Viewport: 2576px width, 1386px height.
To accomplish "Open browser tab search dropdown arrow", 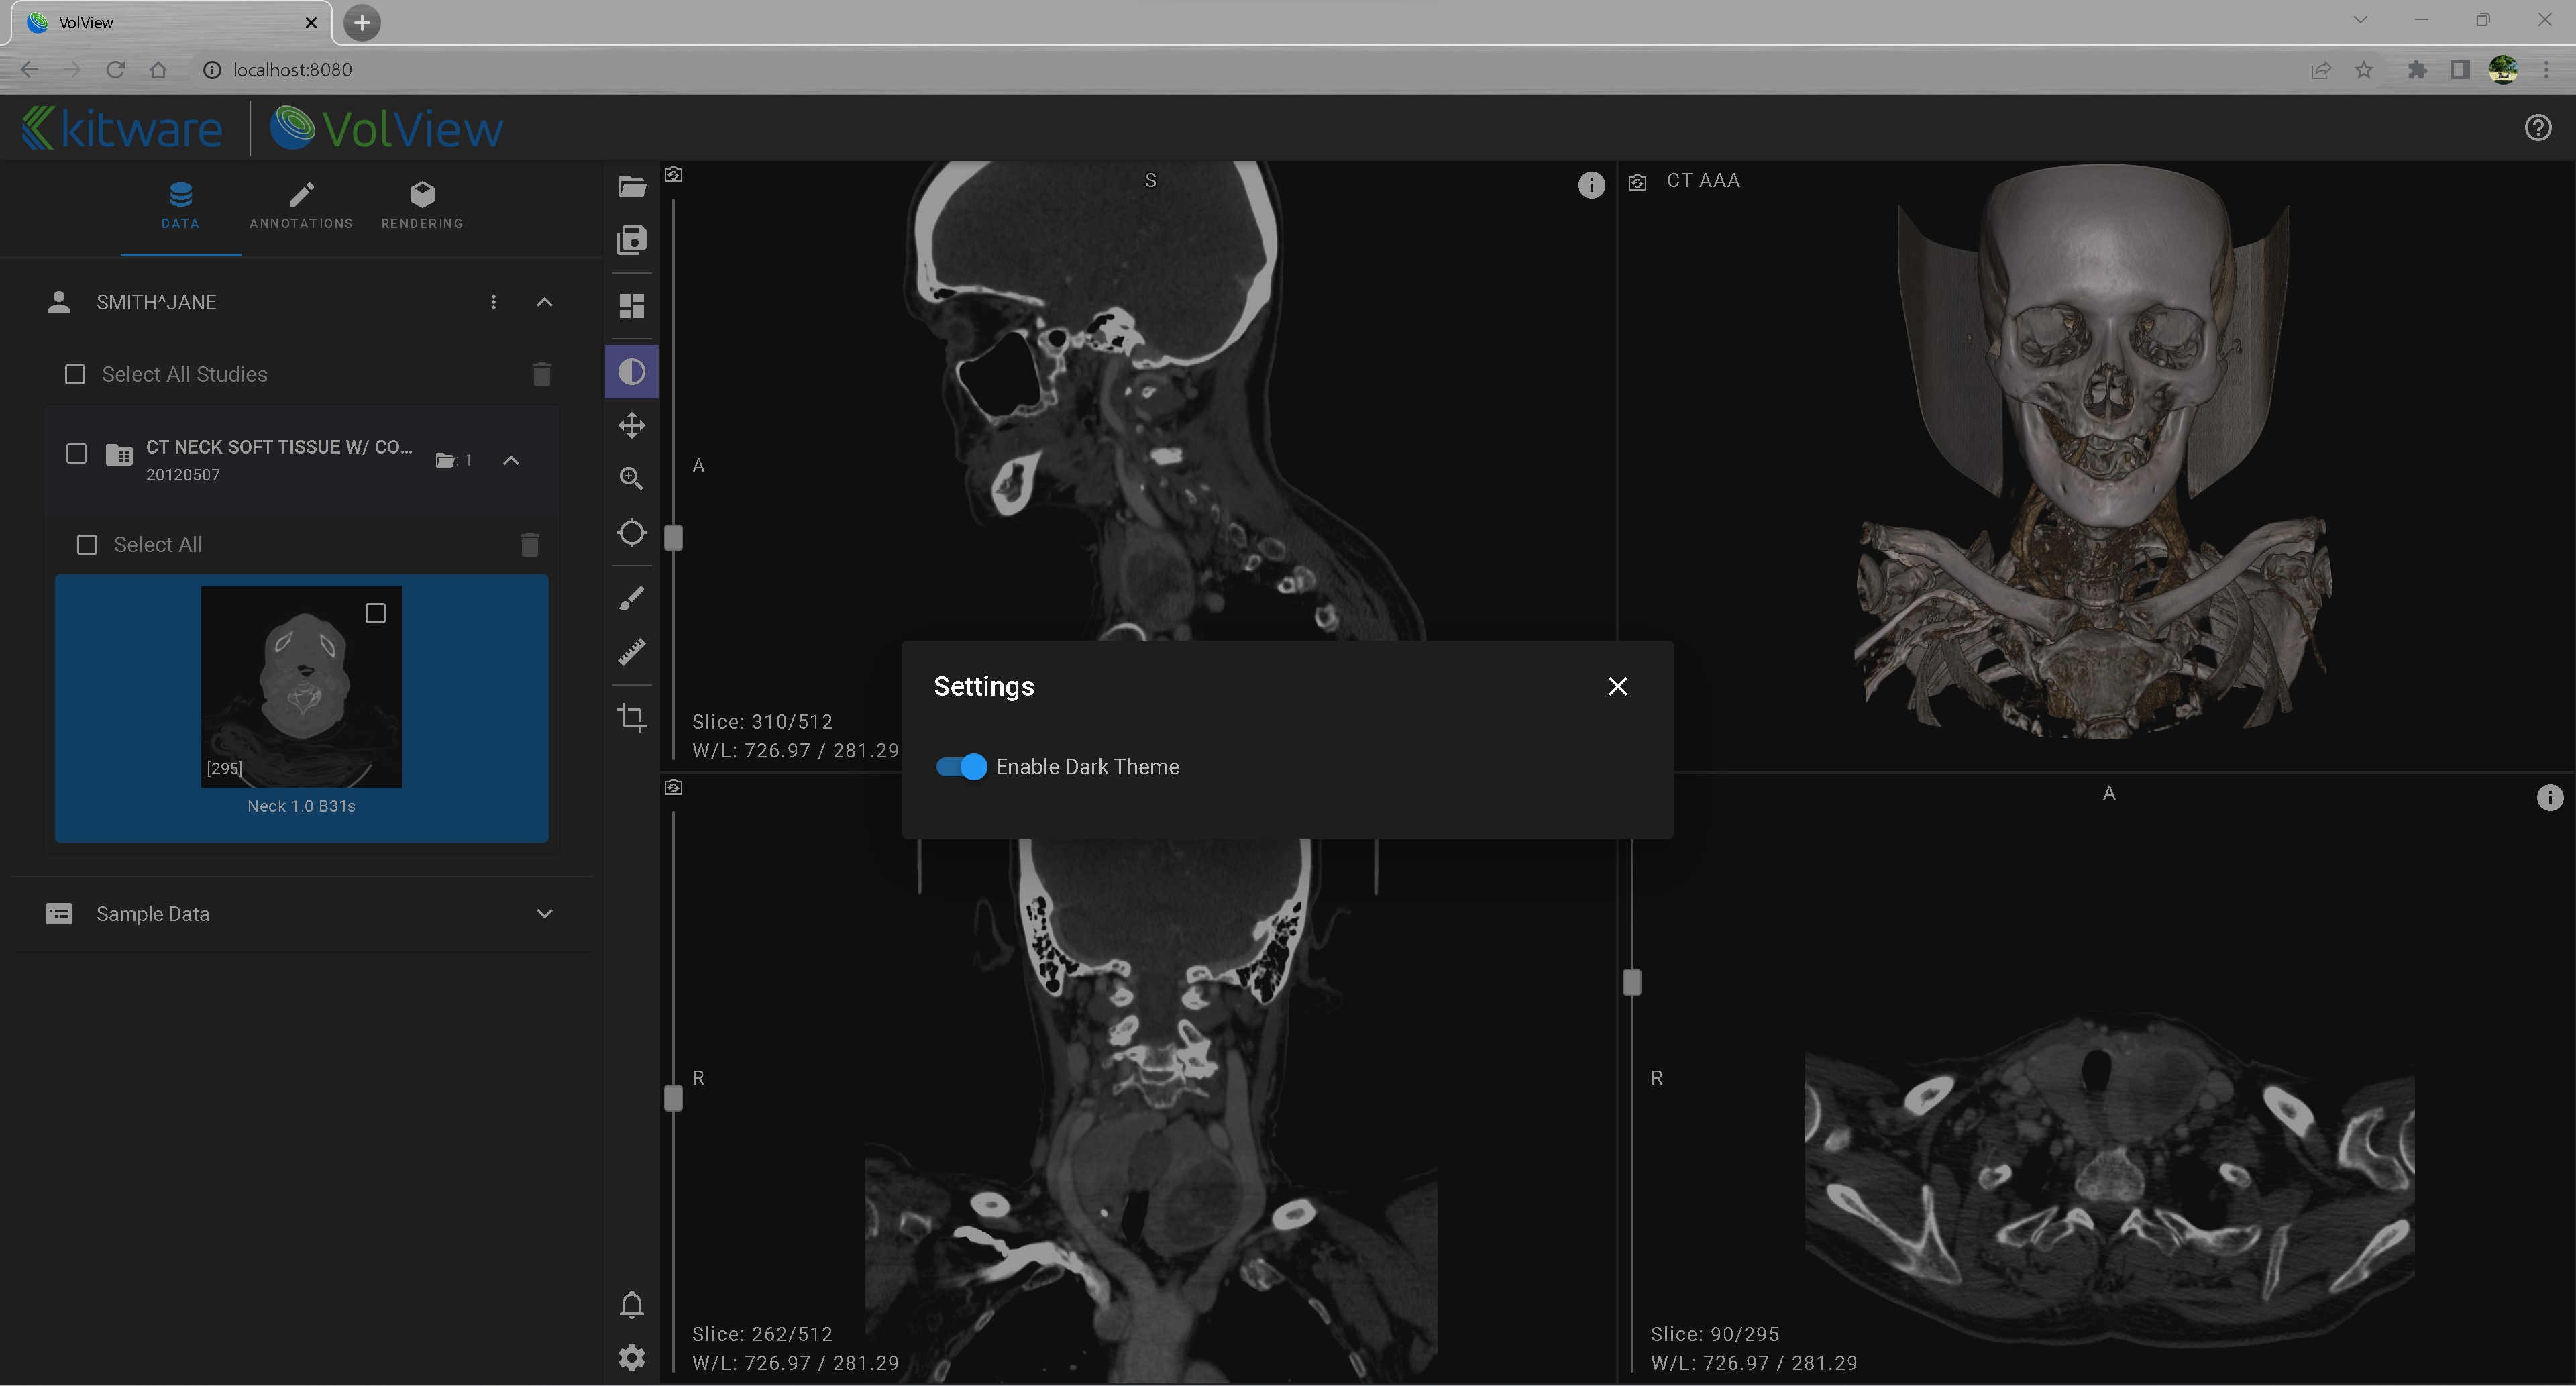I will (2361, 20).
